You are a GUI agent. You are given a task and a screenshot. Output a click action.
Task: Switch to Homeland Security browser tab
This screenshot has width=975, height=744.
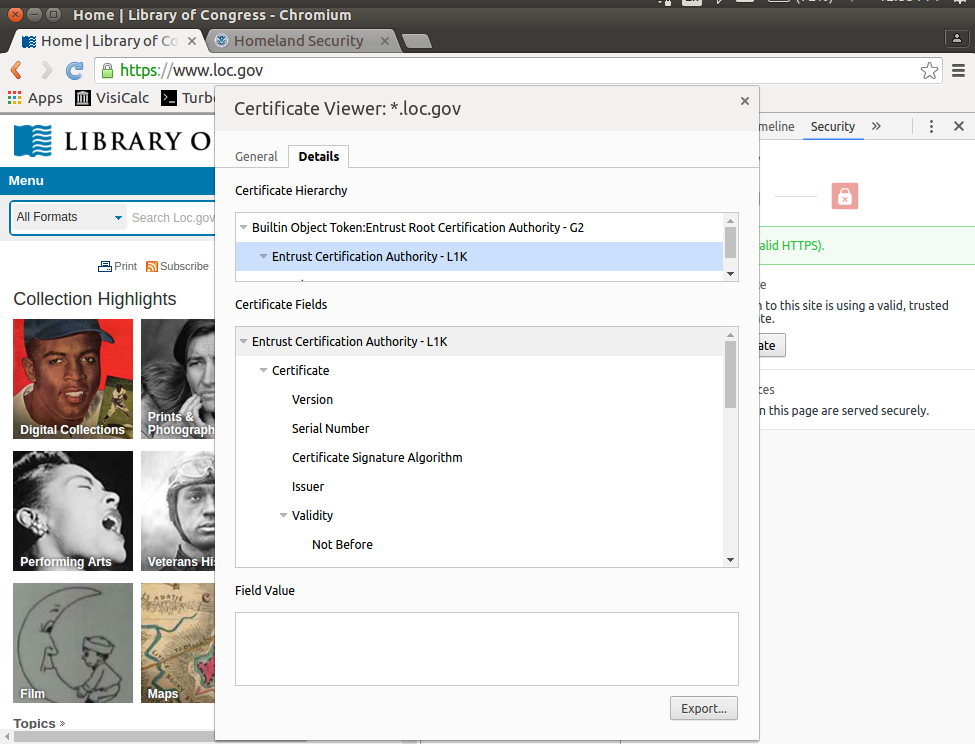[298, 41]
